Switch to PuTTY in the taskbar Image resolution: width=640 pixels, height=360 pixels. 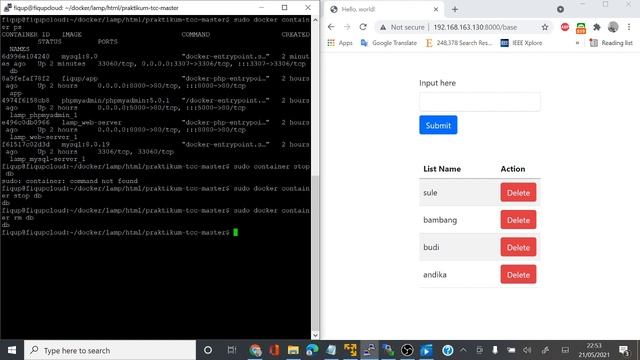pyautogui.click(x=369, y=350)
